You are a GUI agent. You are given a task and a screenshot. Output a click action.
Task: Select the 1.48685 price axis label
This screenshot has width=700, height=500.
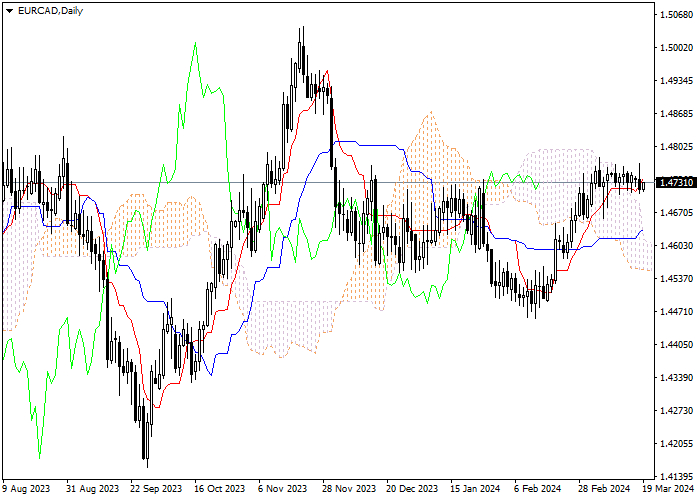click(x=676, y=114)
